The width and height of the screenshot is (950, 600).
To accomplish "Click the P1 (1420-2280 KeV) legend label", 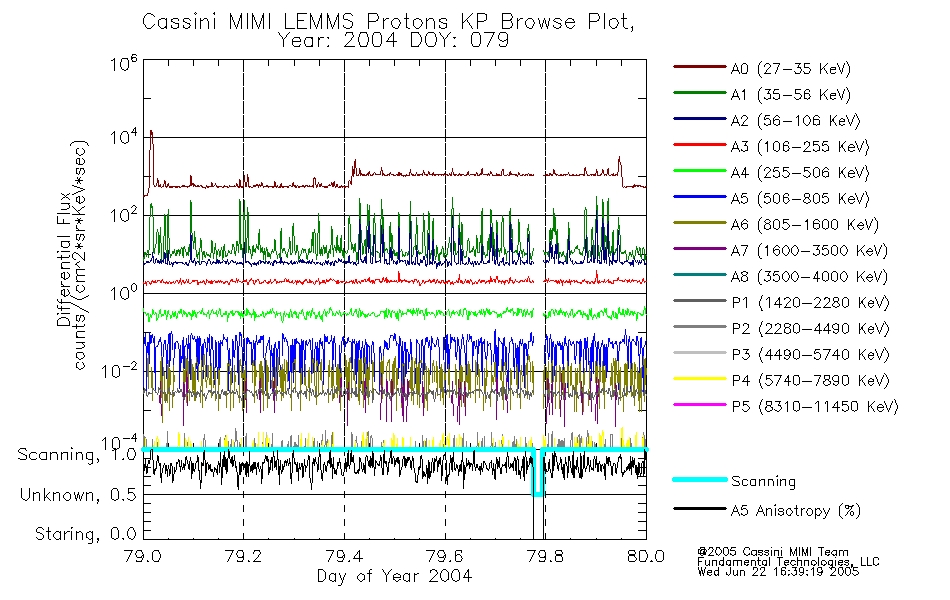I will (x=810, y=302).
